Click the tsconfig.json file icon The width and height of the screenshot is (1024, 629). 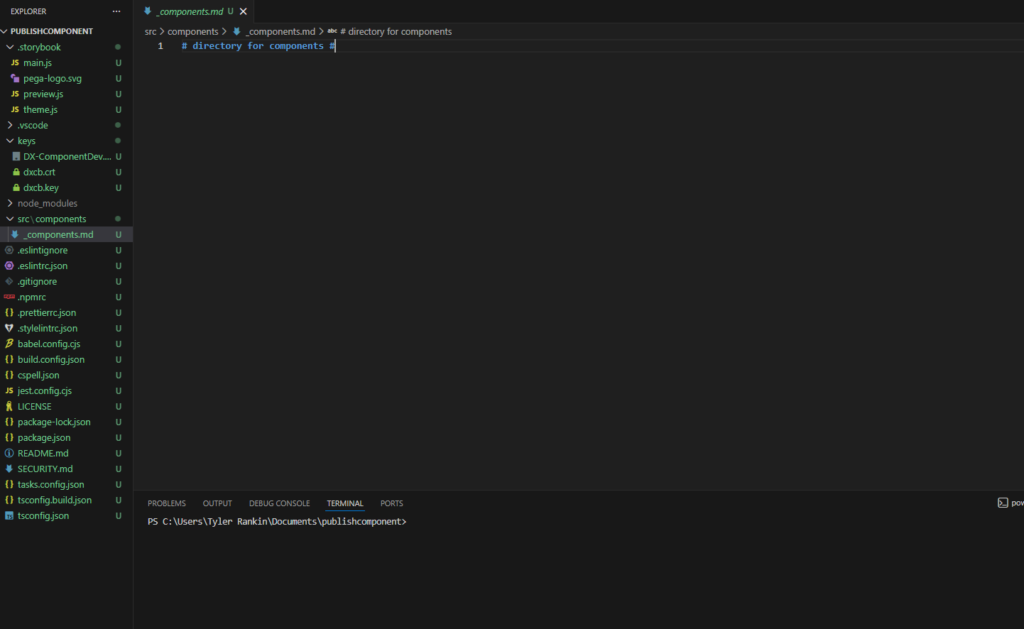[x=9, y=516]
